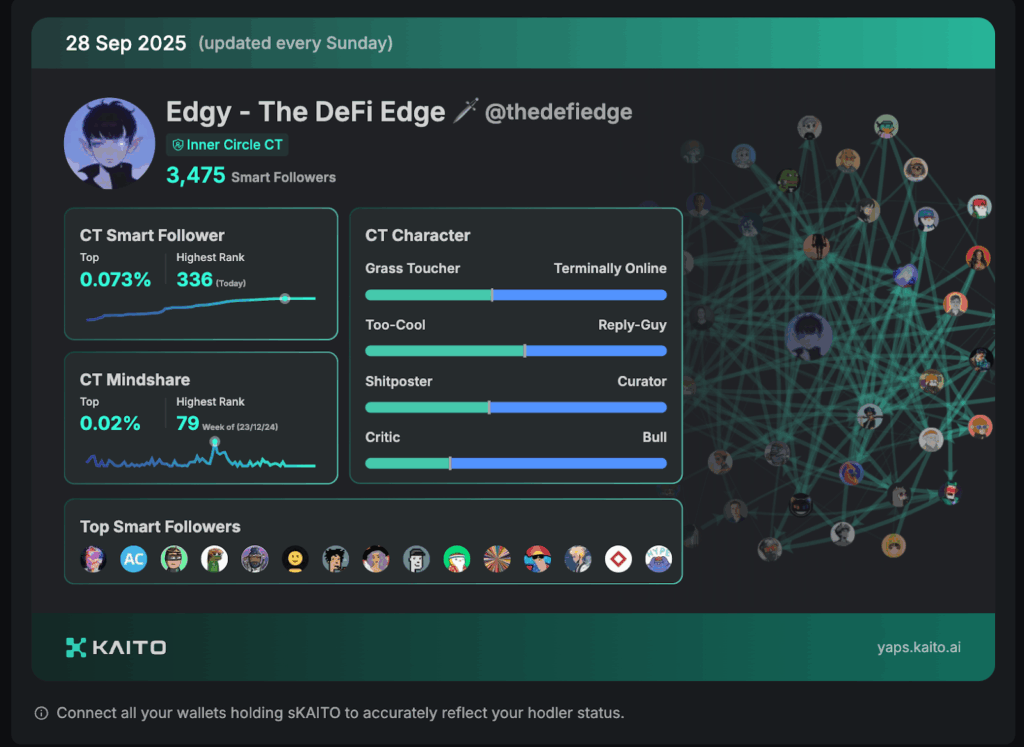
Task: Open the Pepe frog follower avatar
Action: pyautogui.click(x=214, y=559)
